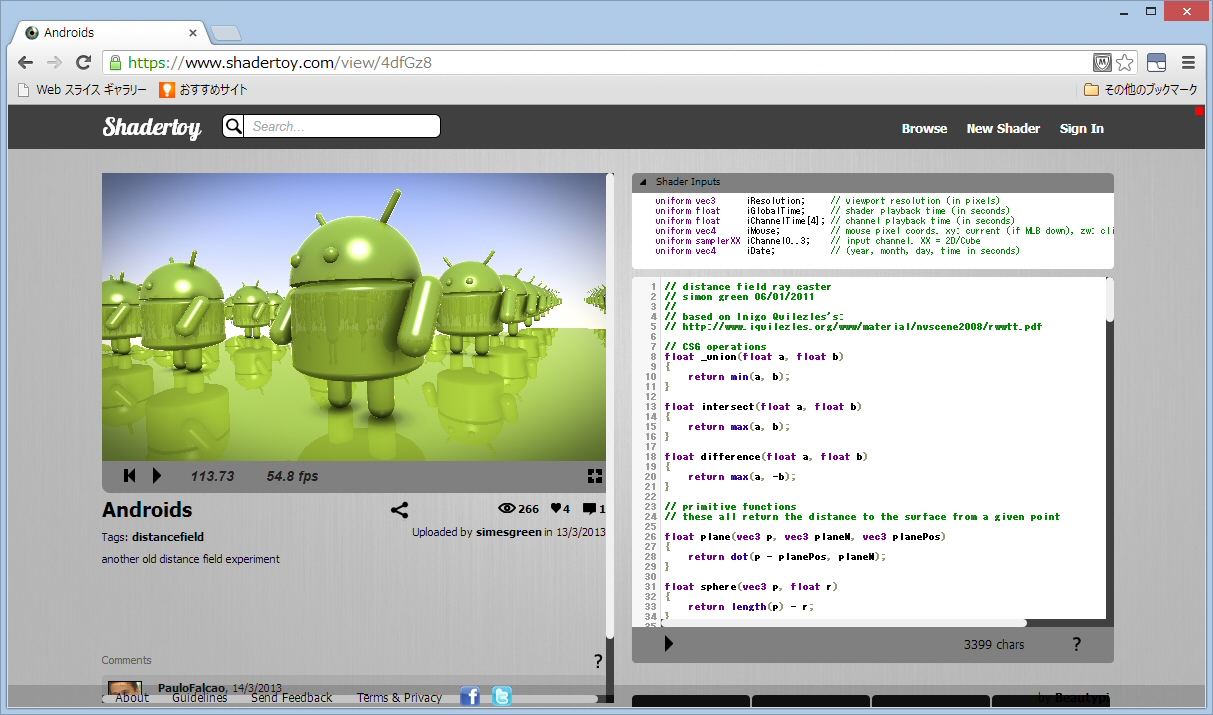The image size is (1213, 715).
Task: Click the play/pause button under shader preview
Action: (x=157, y=476)
